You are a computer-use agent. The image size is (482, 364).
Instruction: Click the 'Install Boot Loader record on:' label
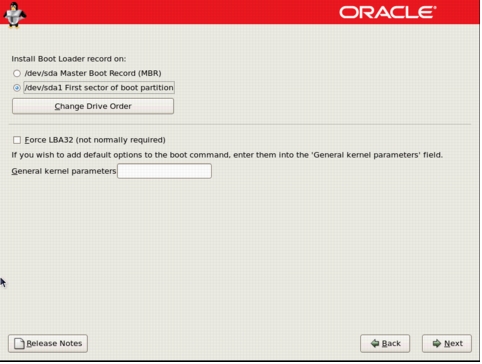click(69, 59)
